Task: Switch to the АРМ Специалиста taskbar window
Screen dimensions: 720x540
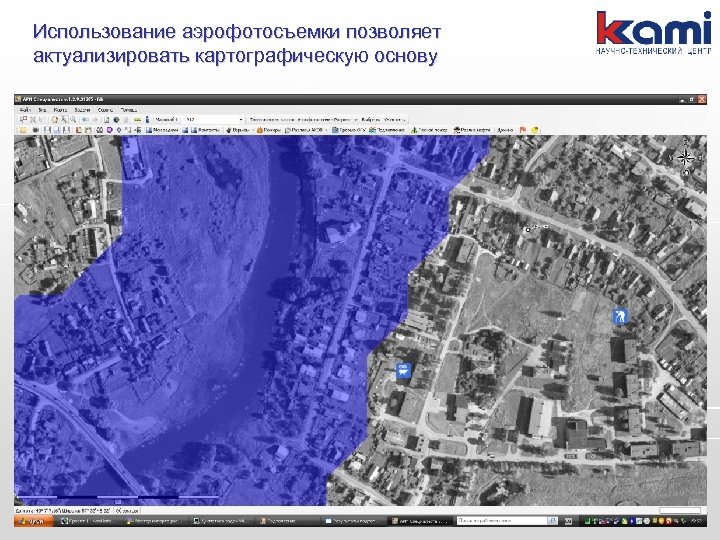Action: (420, 521)
